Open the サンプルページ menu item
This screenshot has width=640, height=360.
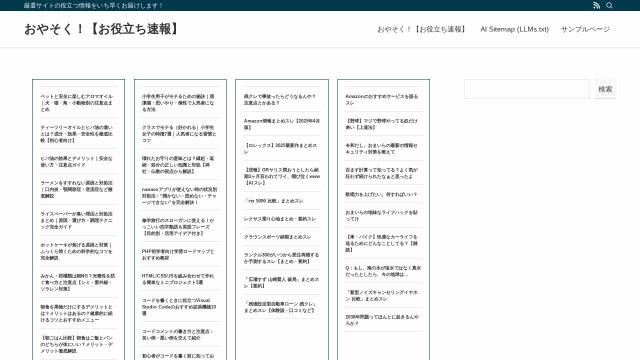(x=585, y=29)
